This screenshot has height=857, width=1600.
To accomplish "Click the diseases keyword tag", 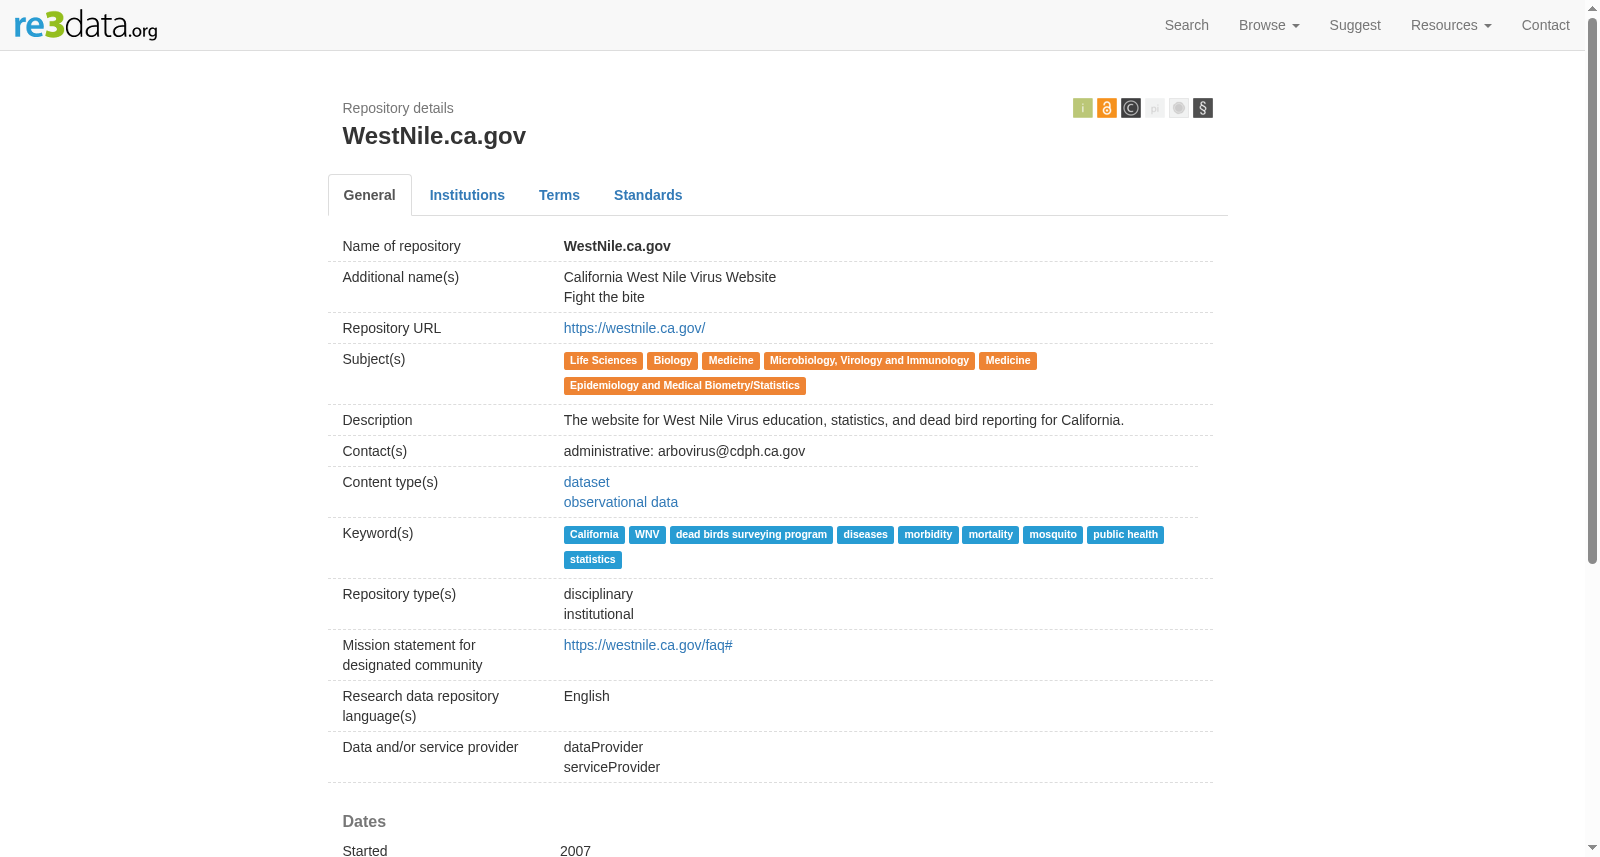I will coord(865,535).
